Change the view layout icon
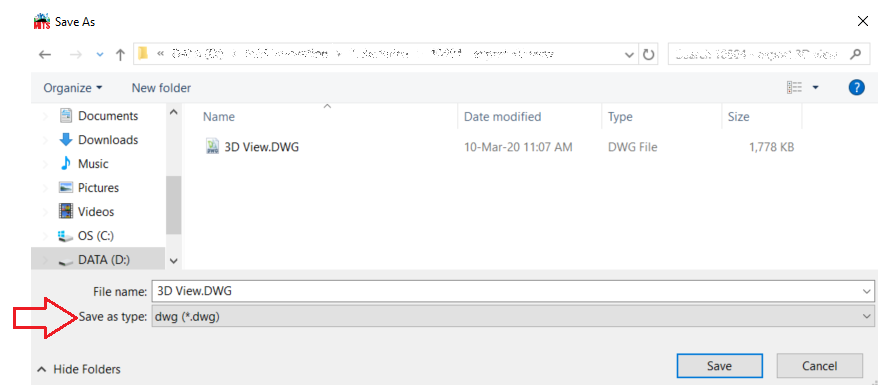878x385 pixels. click(794, 87)
